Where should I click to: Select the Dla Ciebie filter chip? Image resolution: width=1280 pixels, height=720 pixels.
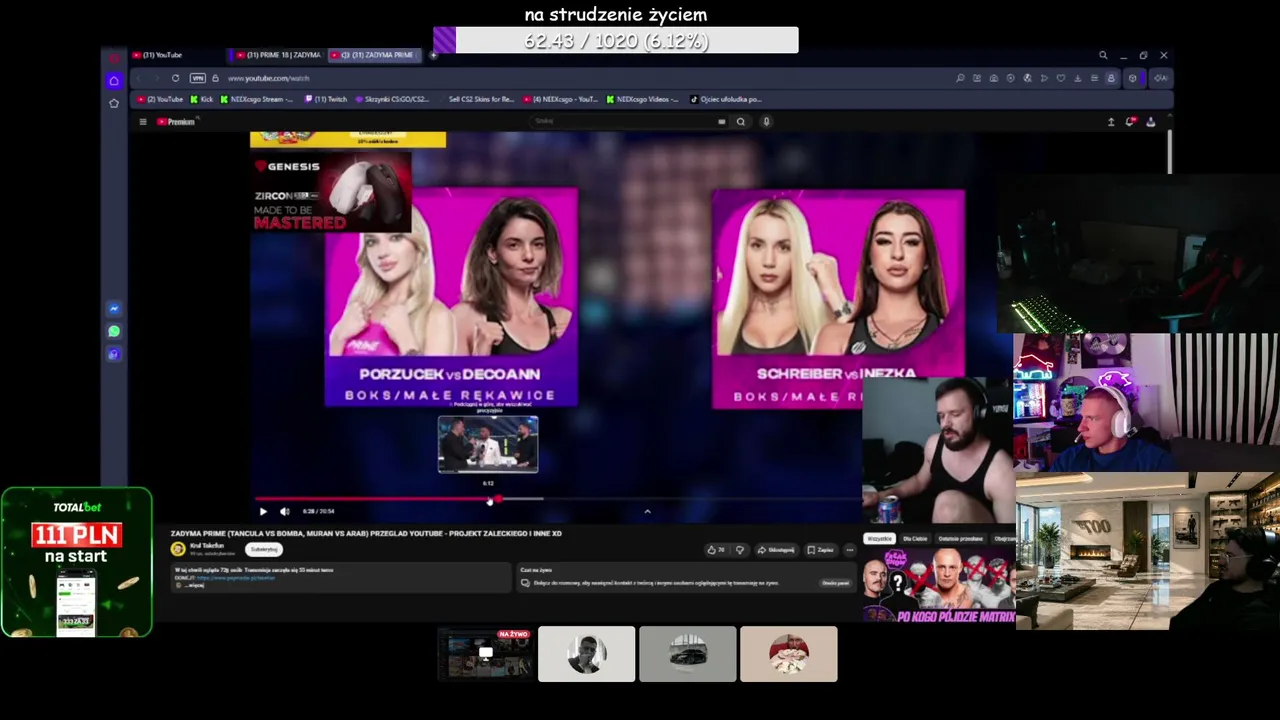(x=915, y=539)
